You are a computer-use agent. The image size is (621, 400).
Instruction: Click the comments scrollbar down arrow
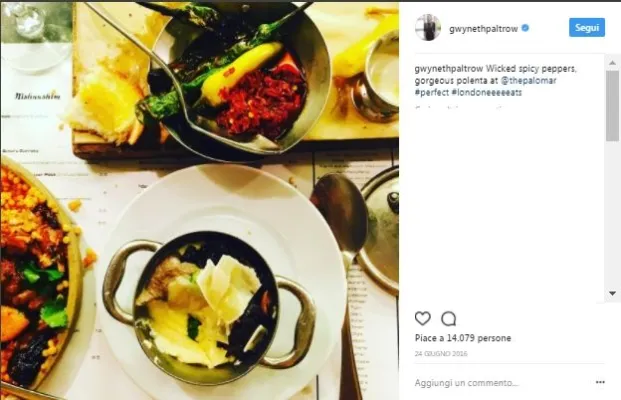(612, 293)
